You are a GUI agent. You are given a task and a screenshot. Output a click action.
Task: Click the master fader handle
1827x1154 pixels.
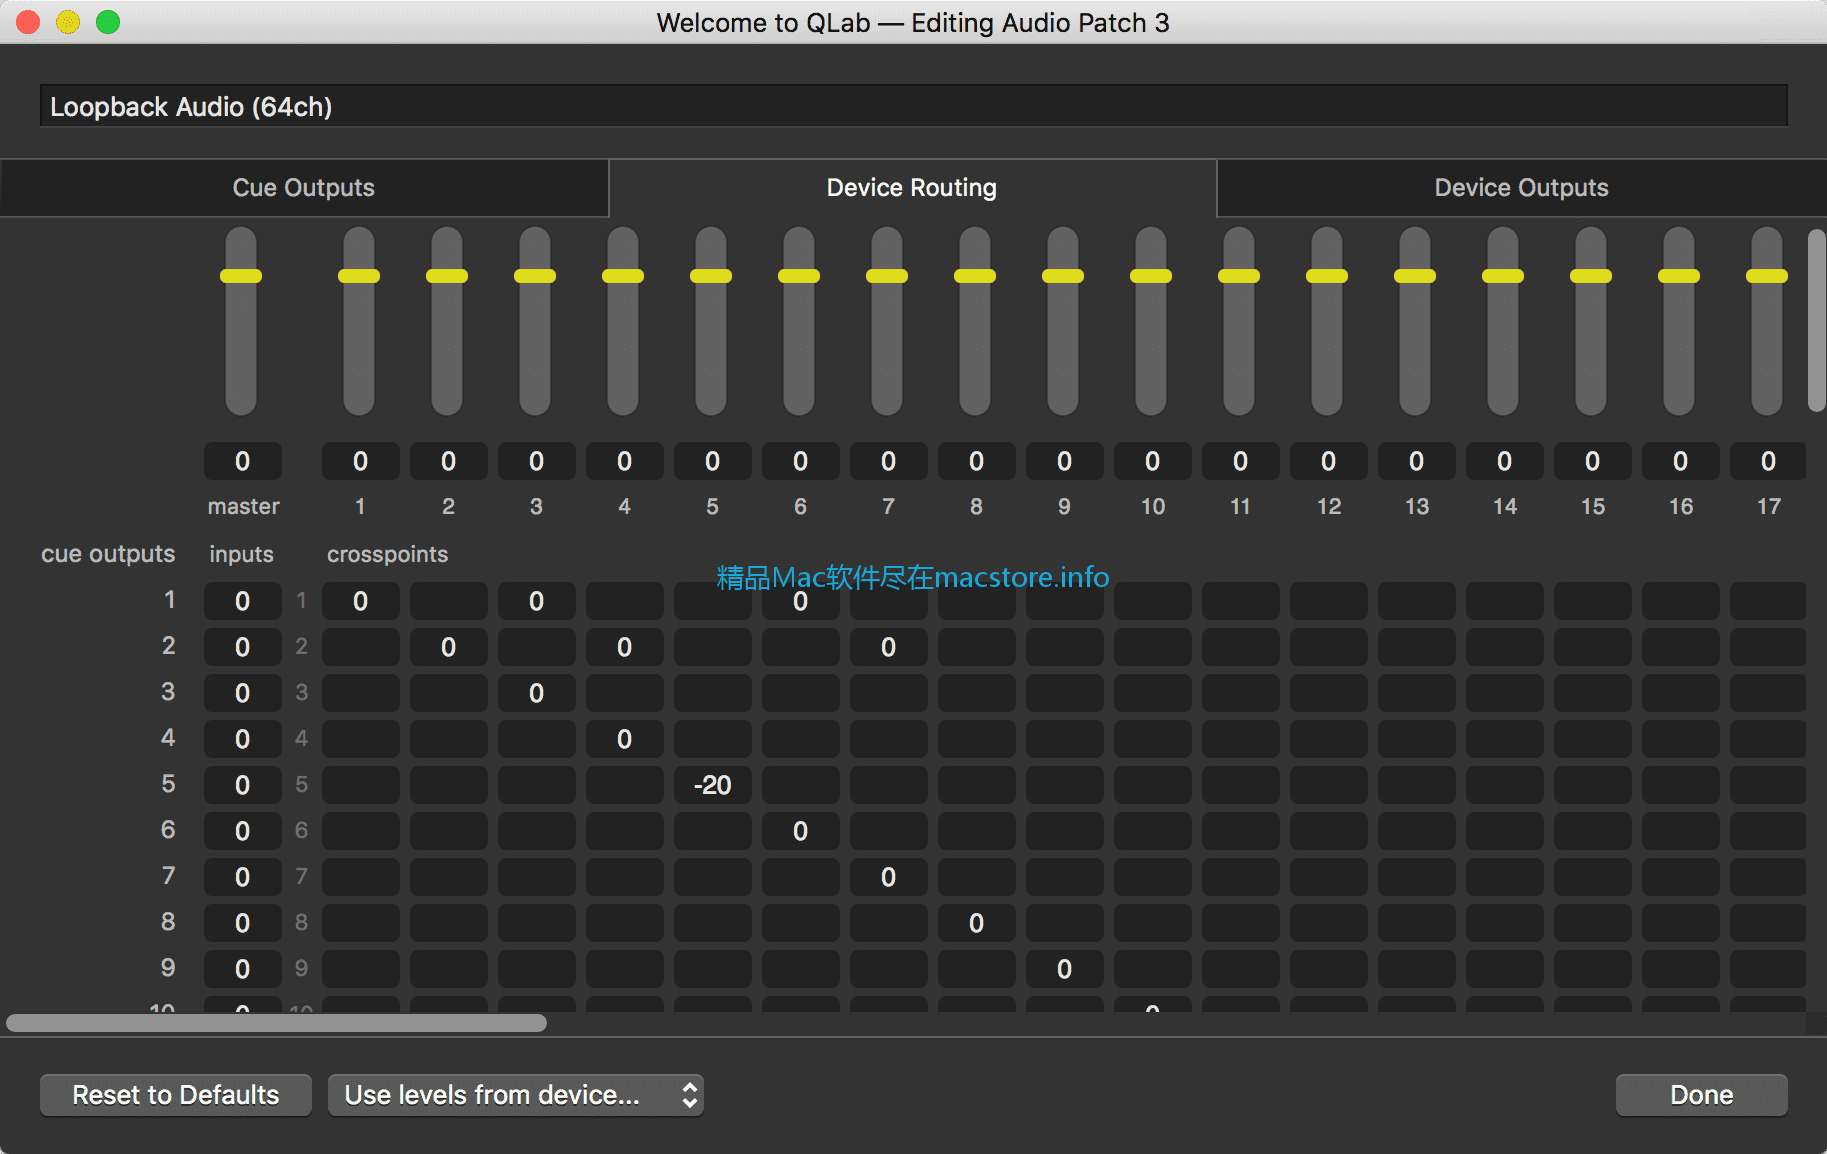coord(241,276)
